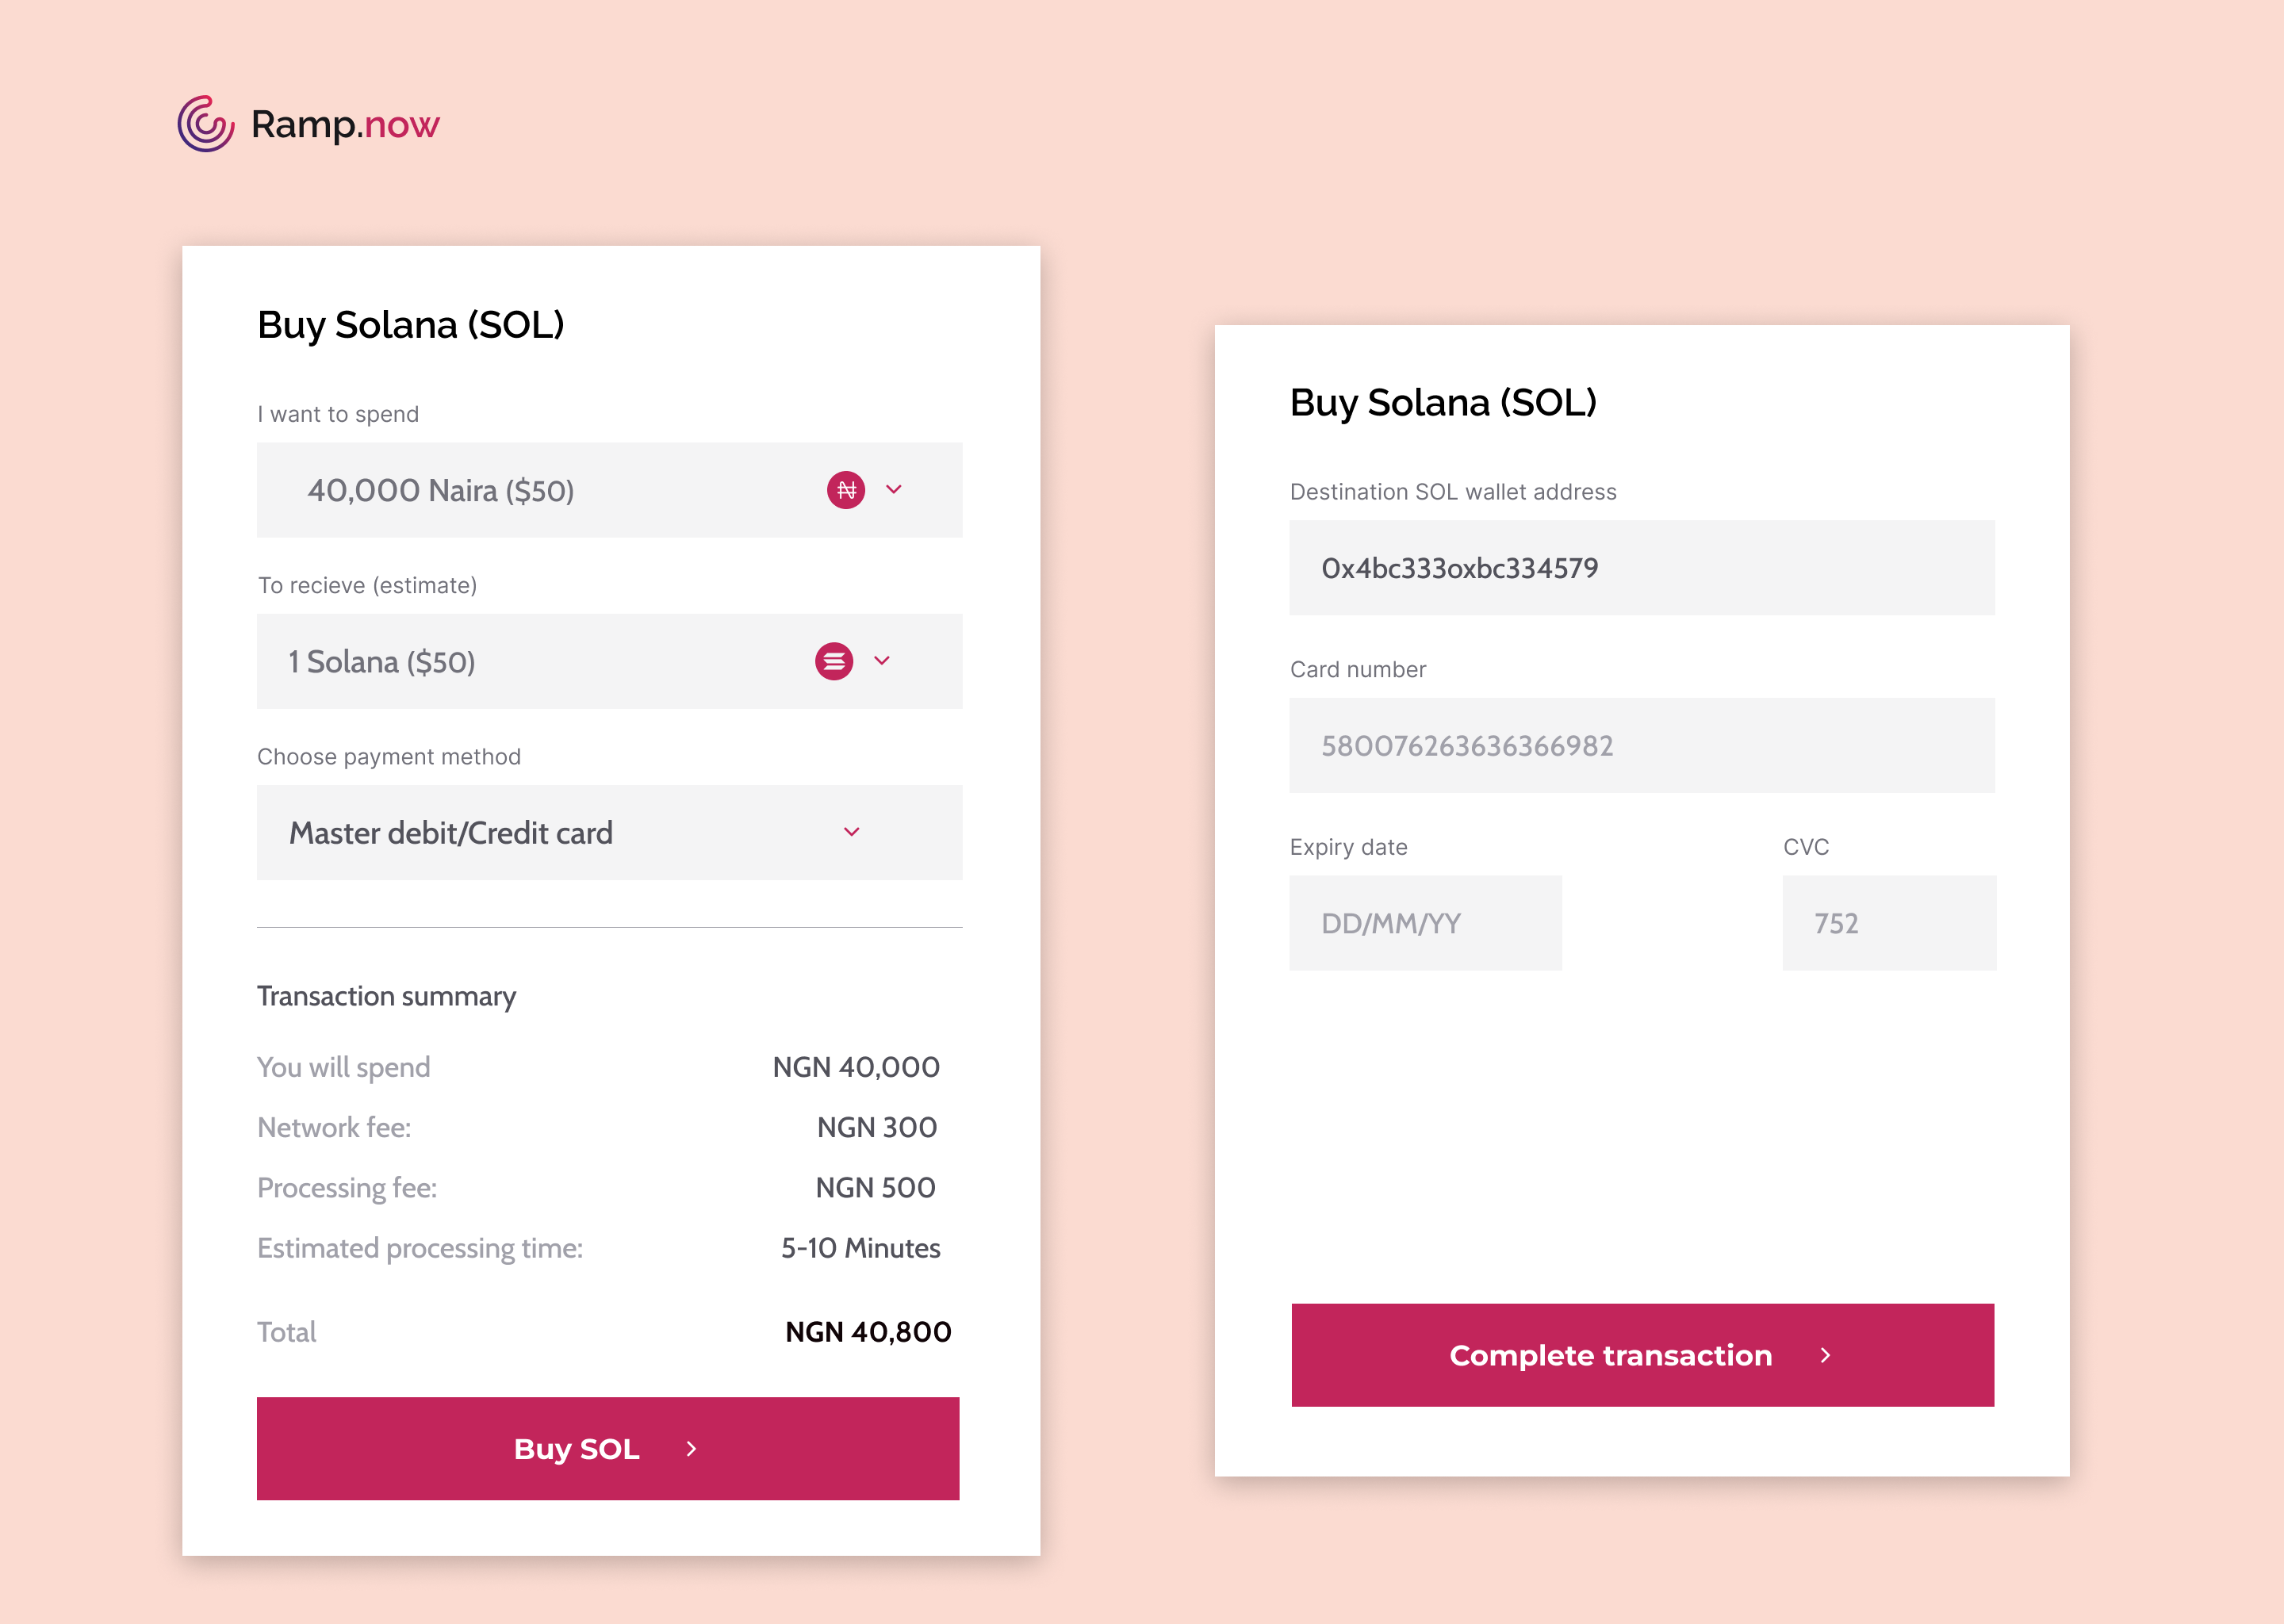Click the Ramp.now spiral logo icon
This screenshot has width=2284, height=1624.
(206, 124)
